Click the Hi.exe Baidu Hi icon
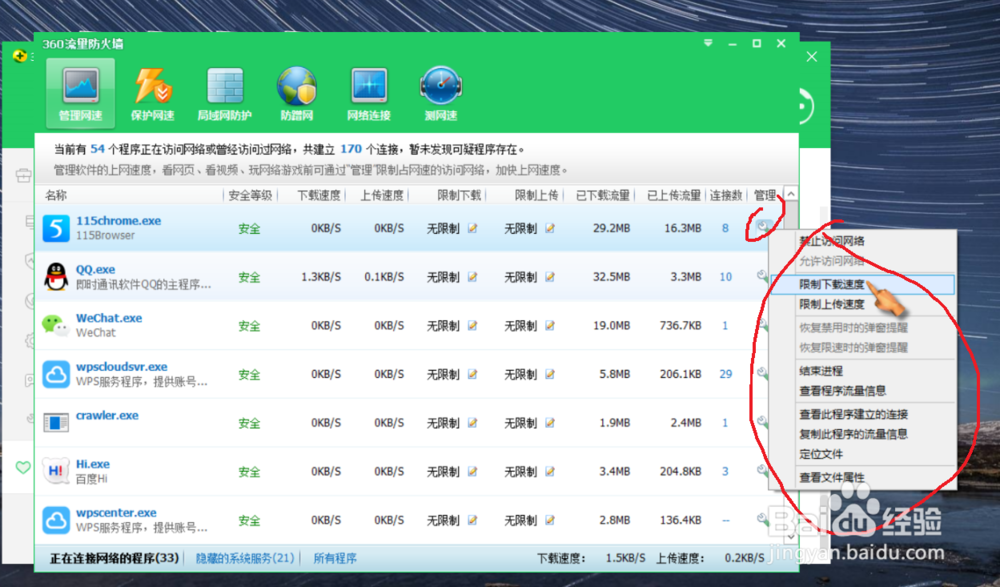The width and height of the screenshot is (1000, 587). pyautogui.click(x=56, y=471)
